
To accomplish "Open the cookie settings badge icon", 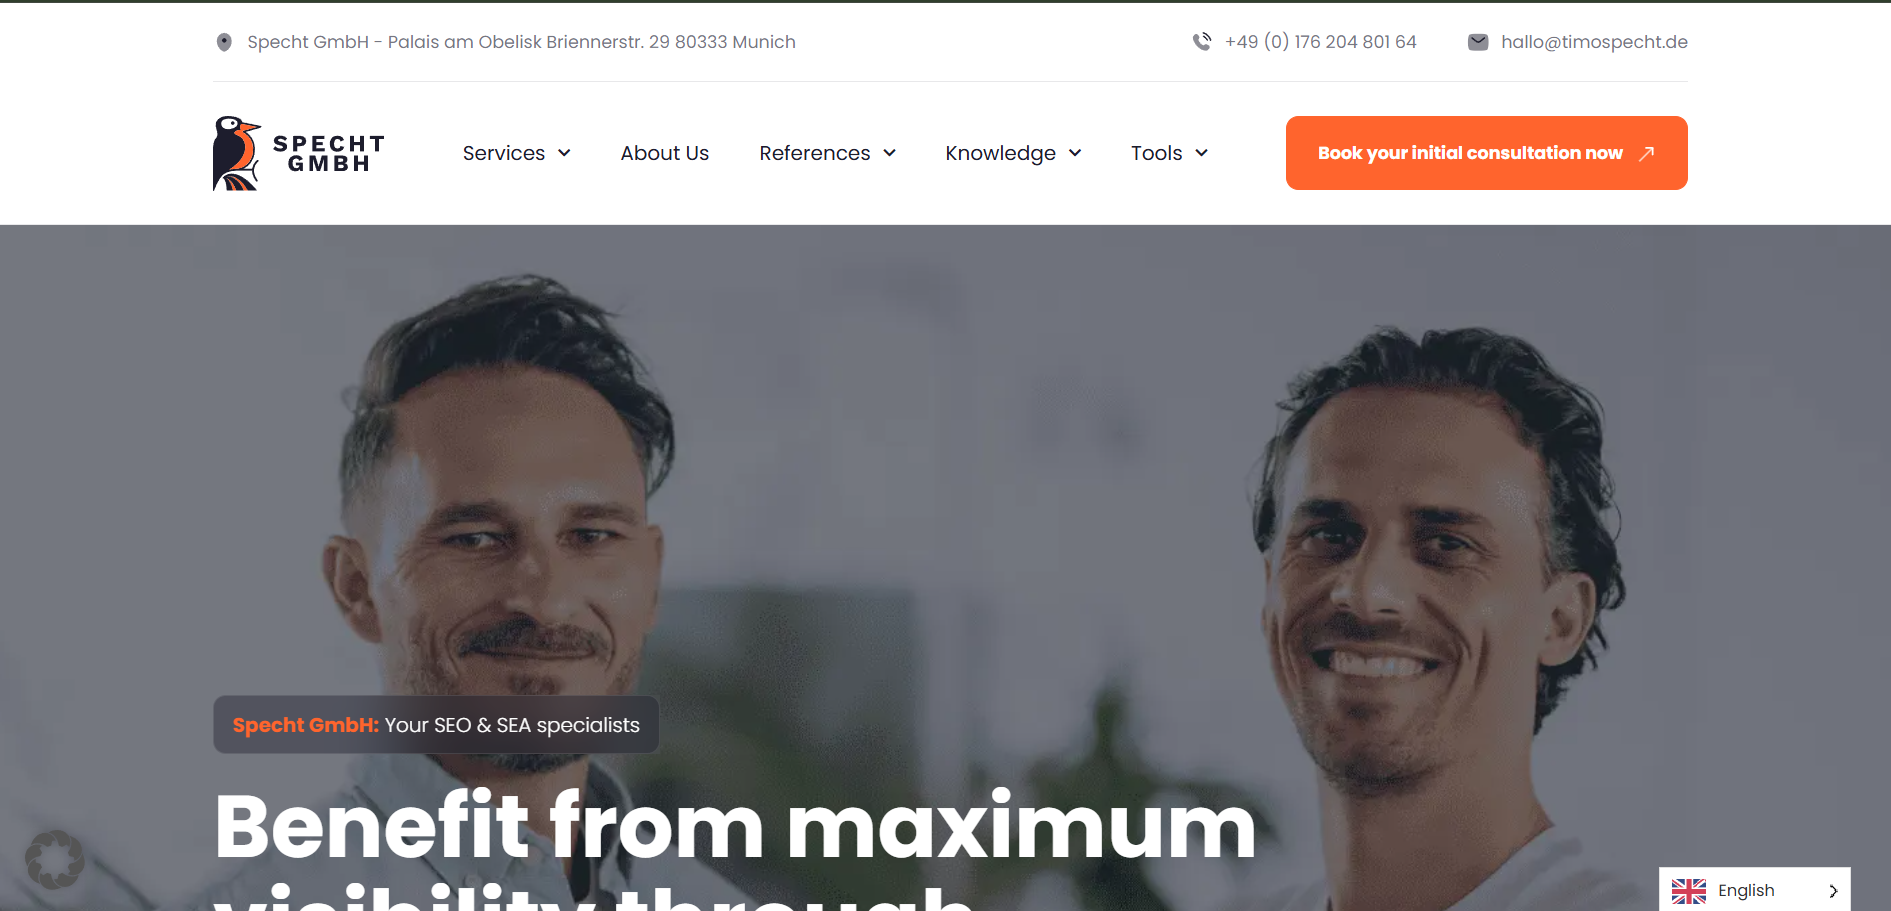I will (x=54, y=859).
